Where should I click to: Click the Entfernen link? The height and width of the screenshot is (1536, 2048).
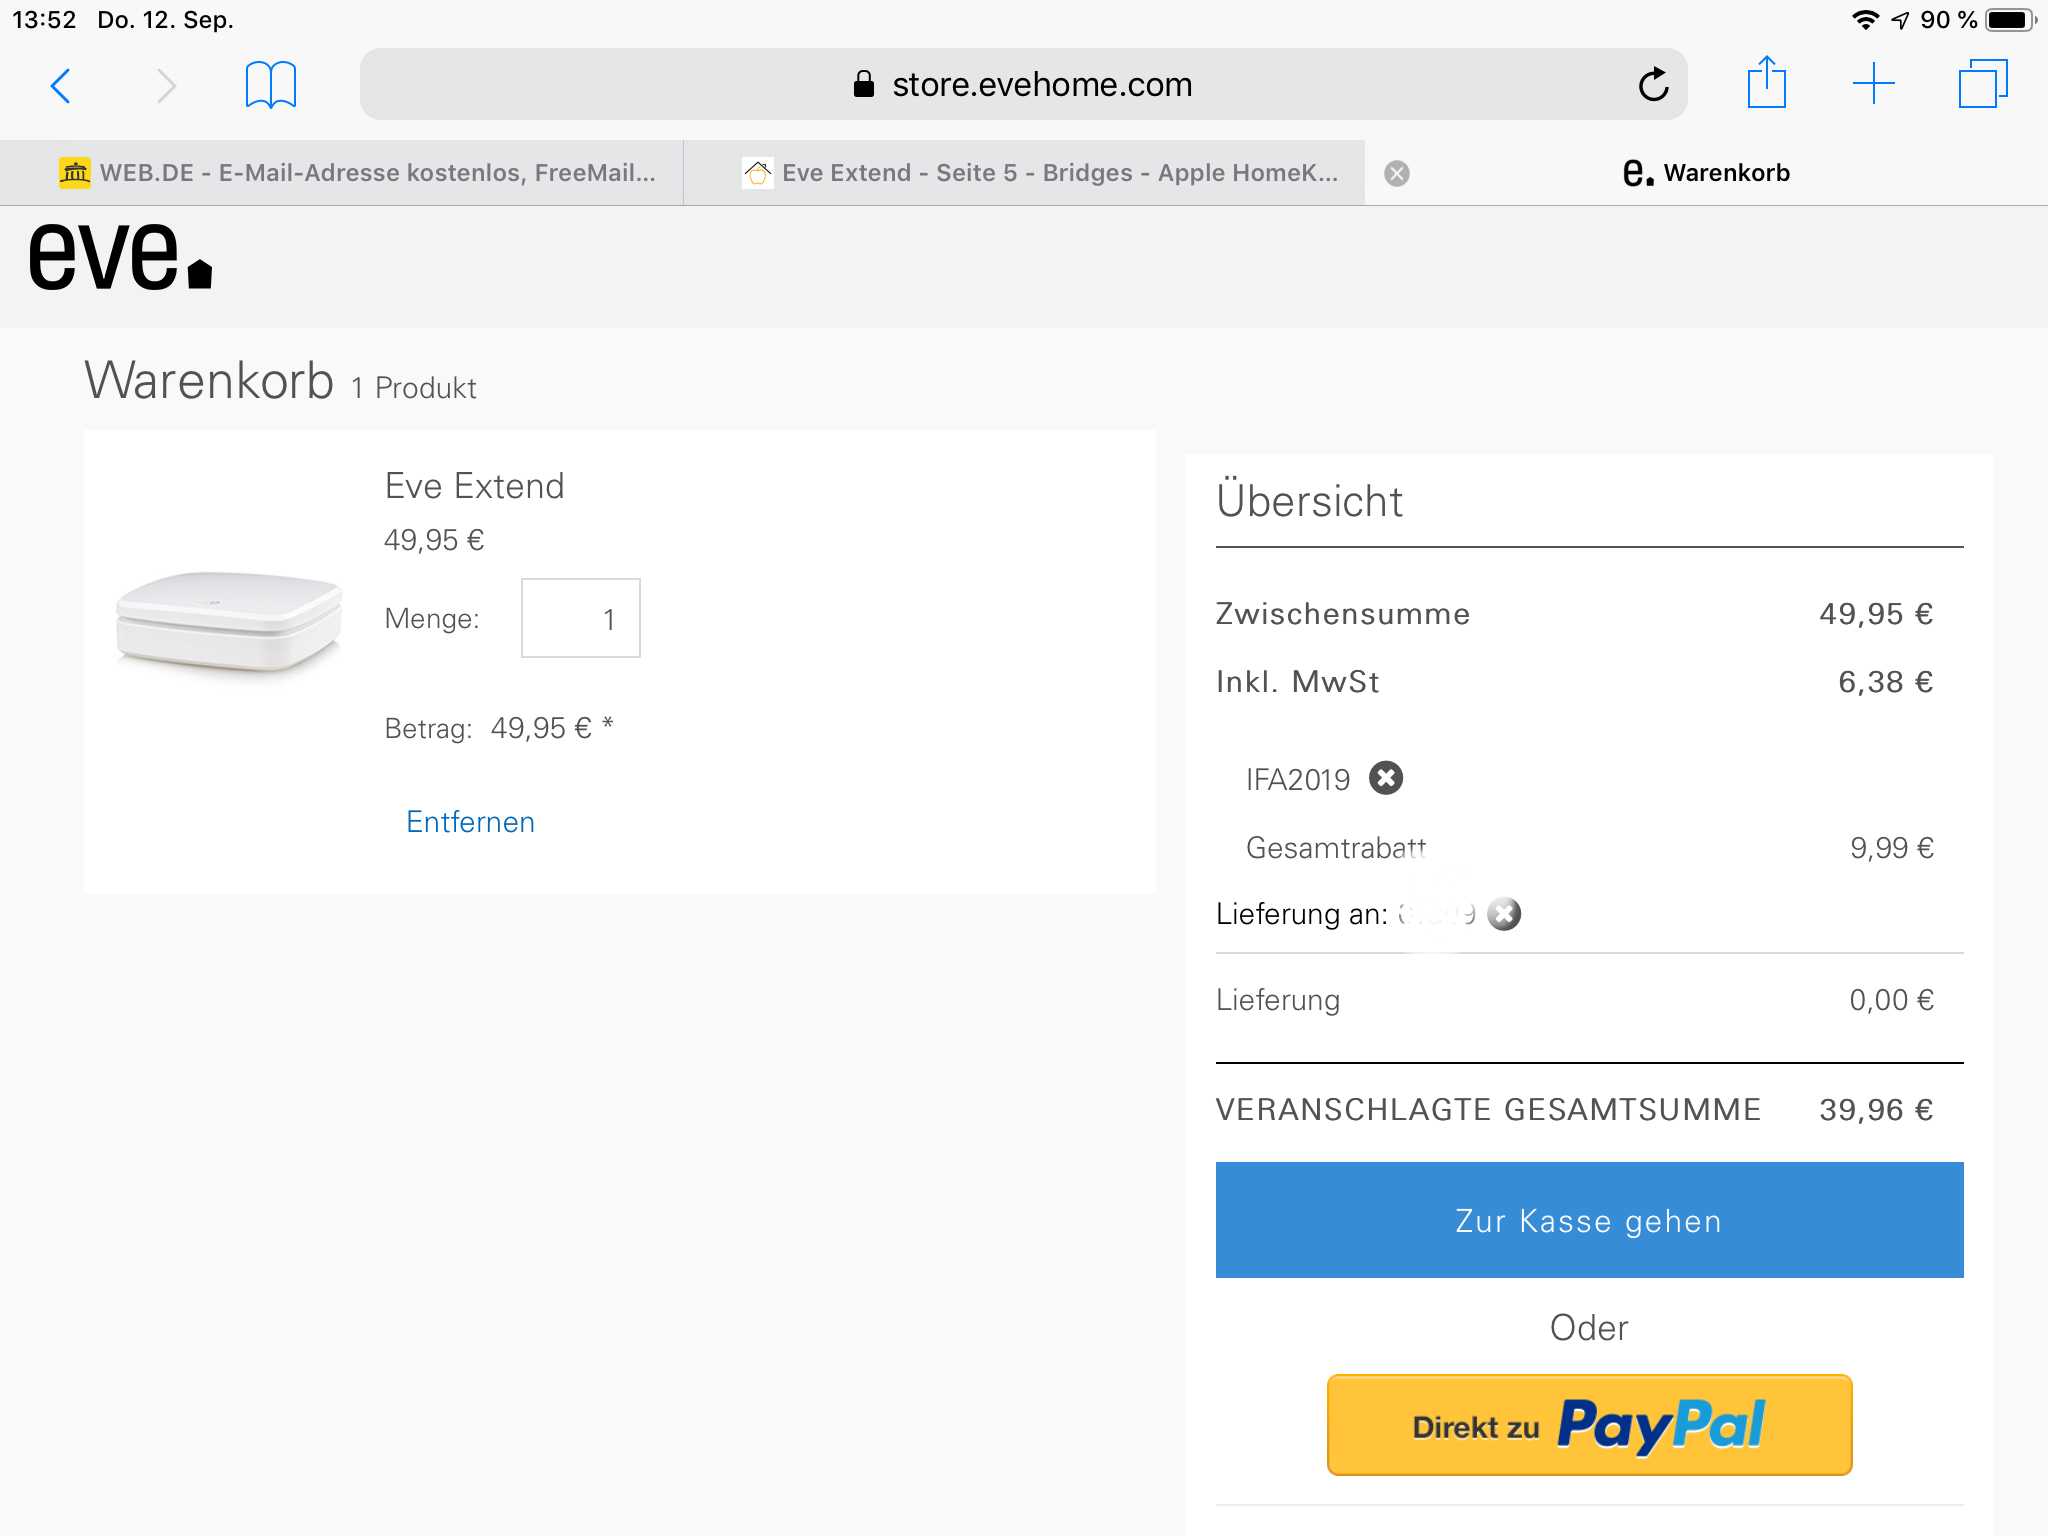[x=470, y=822]
